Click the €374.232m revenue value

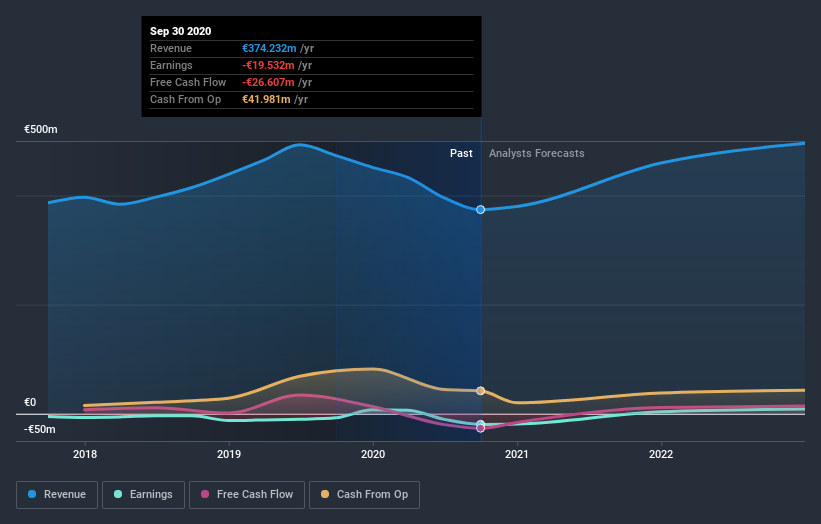point(269,48)
